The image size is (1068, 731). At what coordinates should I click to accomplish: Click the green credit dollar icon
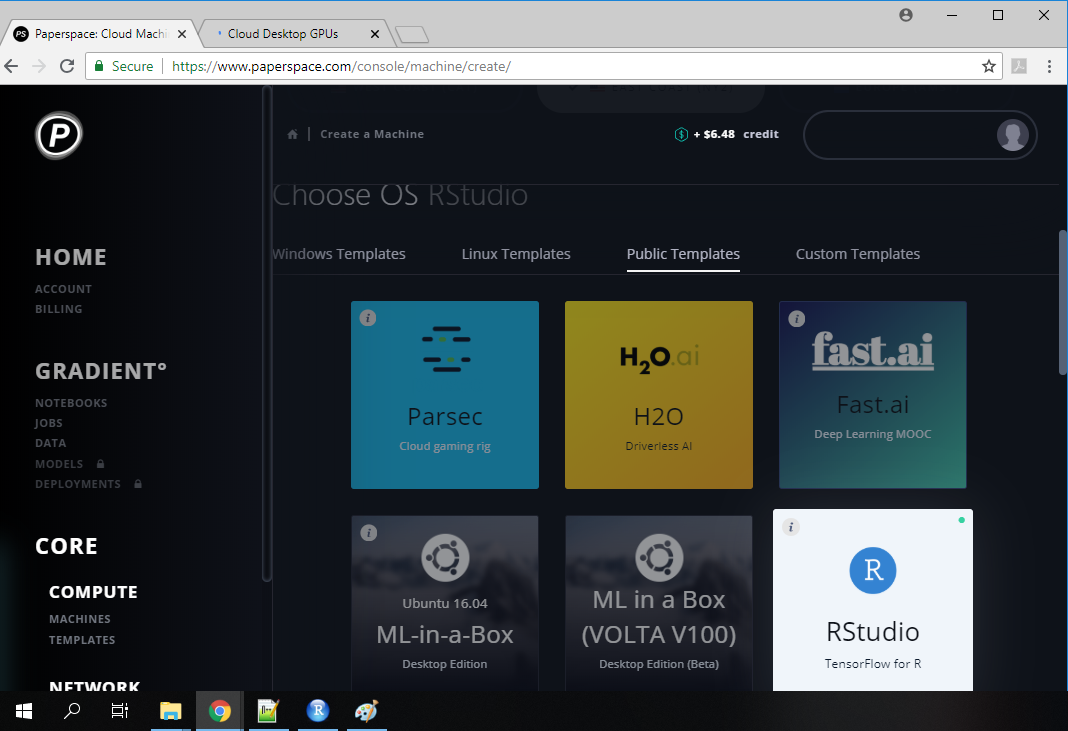point(680,134)
